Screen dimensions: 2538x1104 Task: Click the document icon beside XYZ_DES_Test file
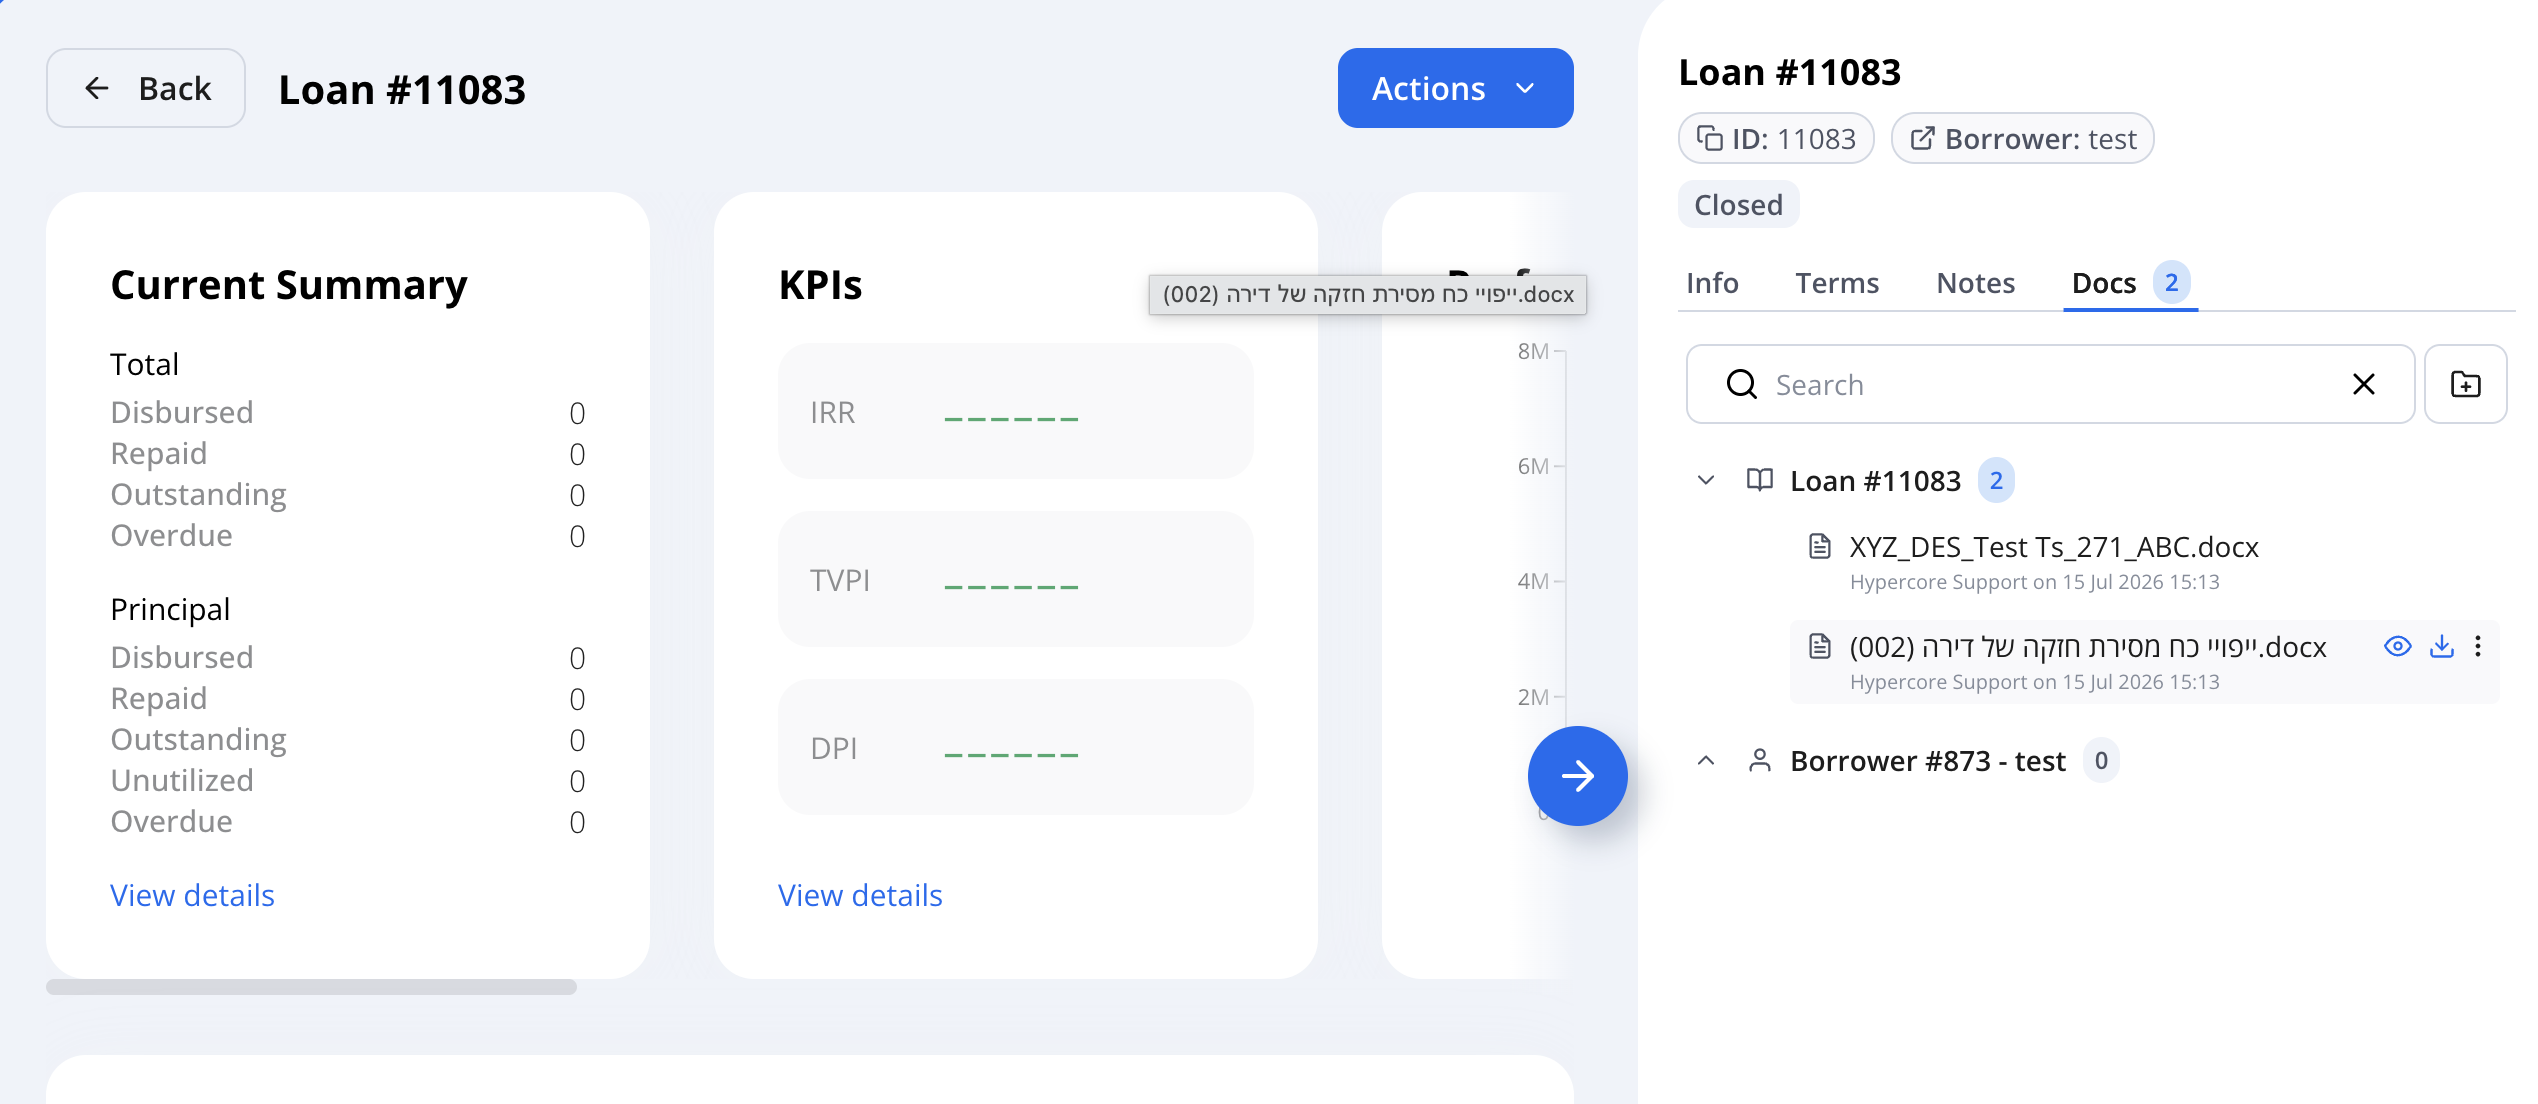1820,546
